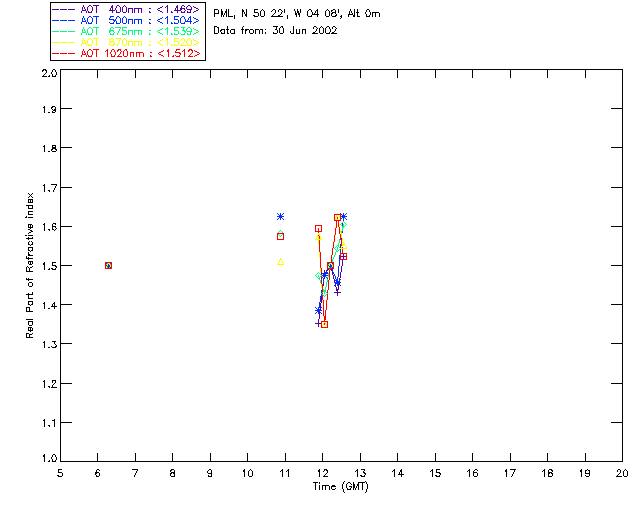Select the AOT 1020nm legend entry
Image resolution: width=640 pixels, height=512 pixels.
click(126, 53)
